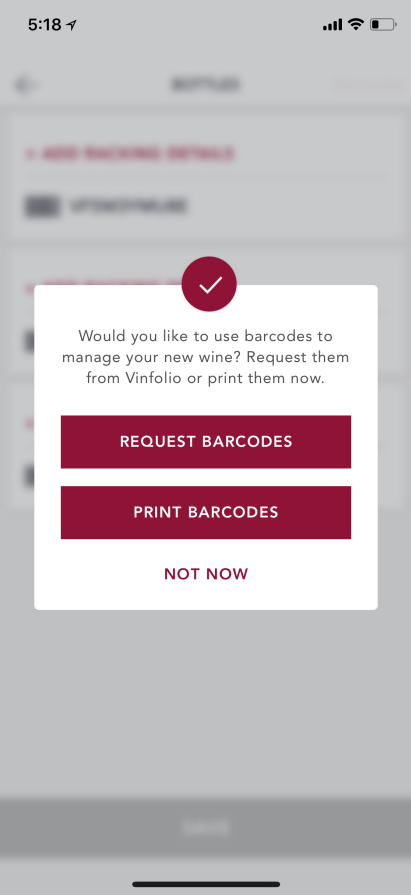Go back using the blurred arrow icon

(x=26, y=85)
